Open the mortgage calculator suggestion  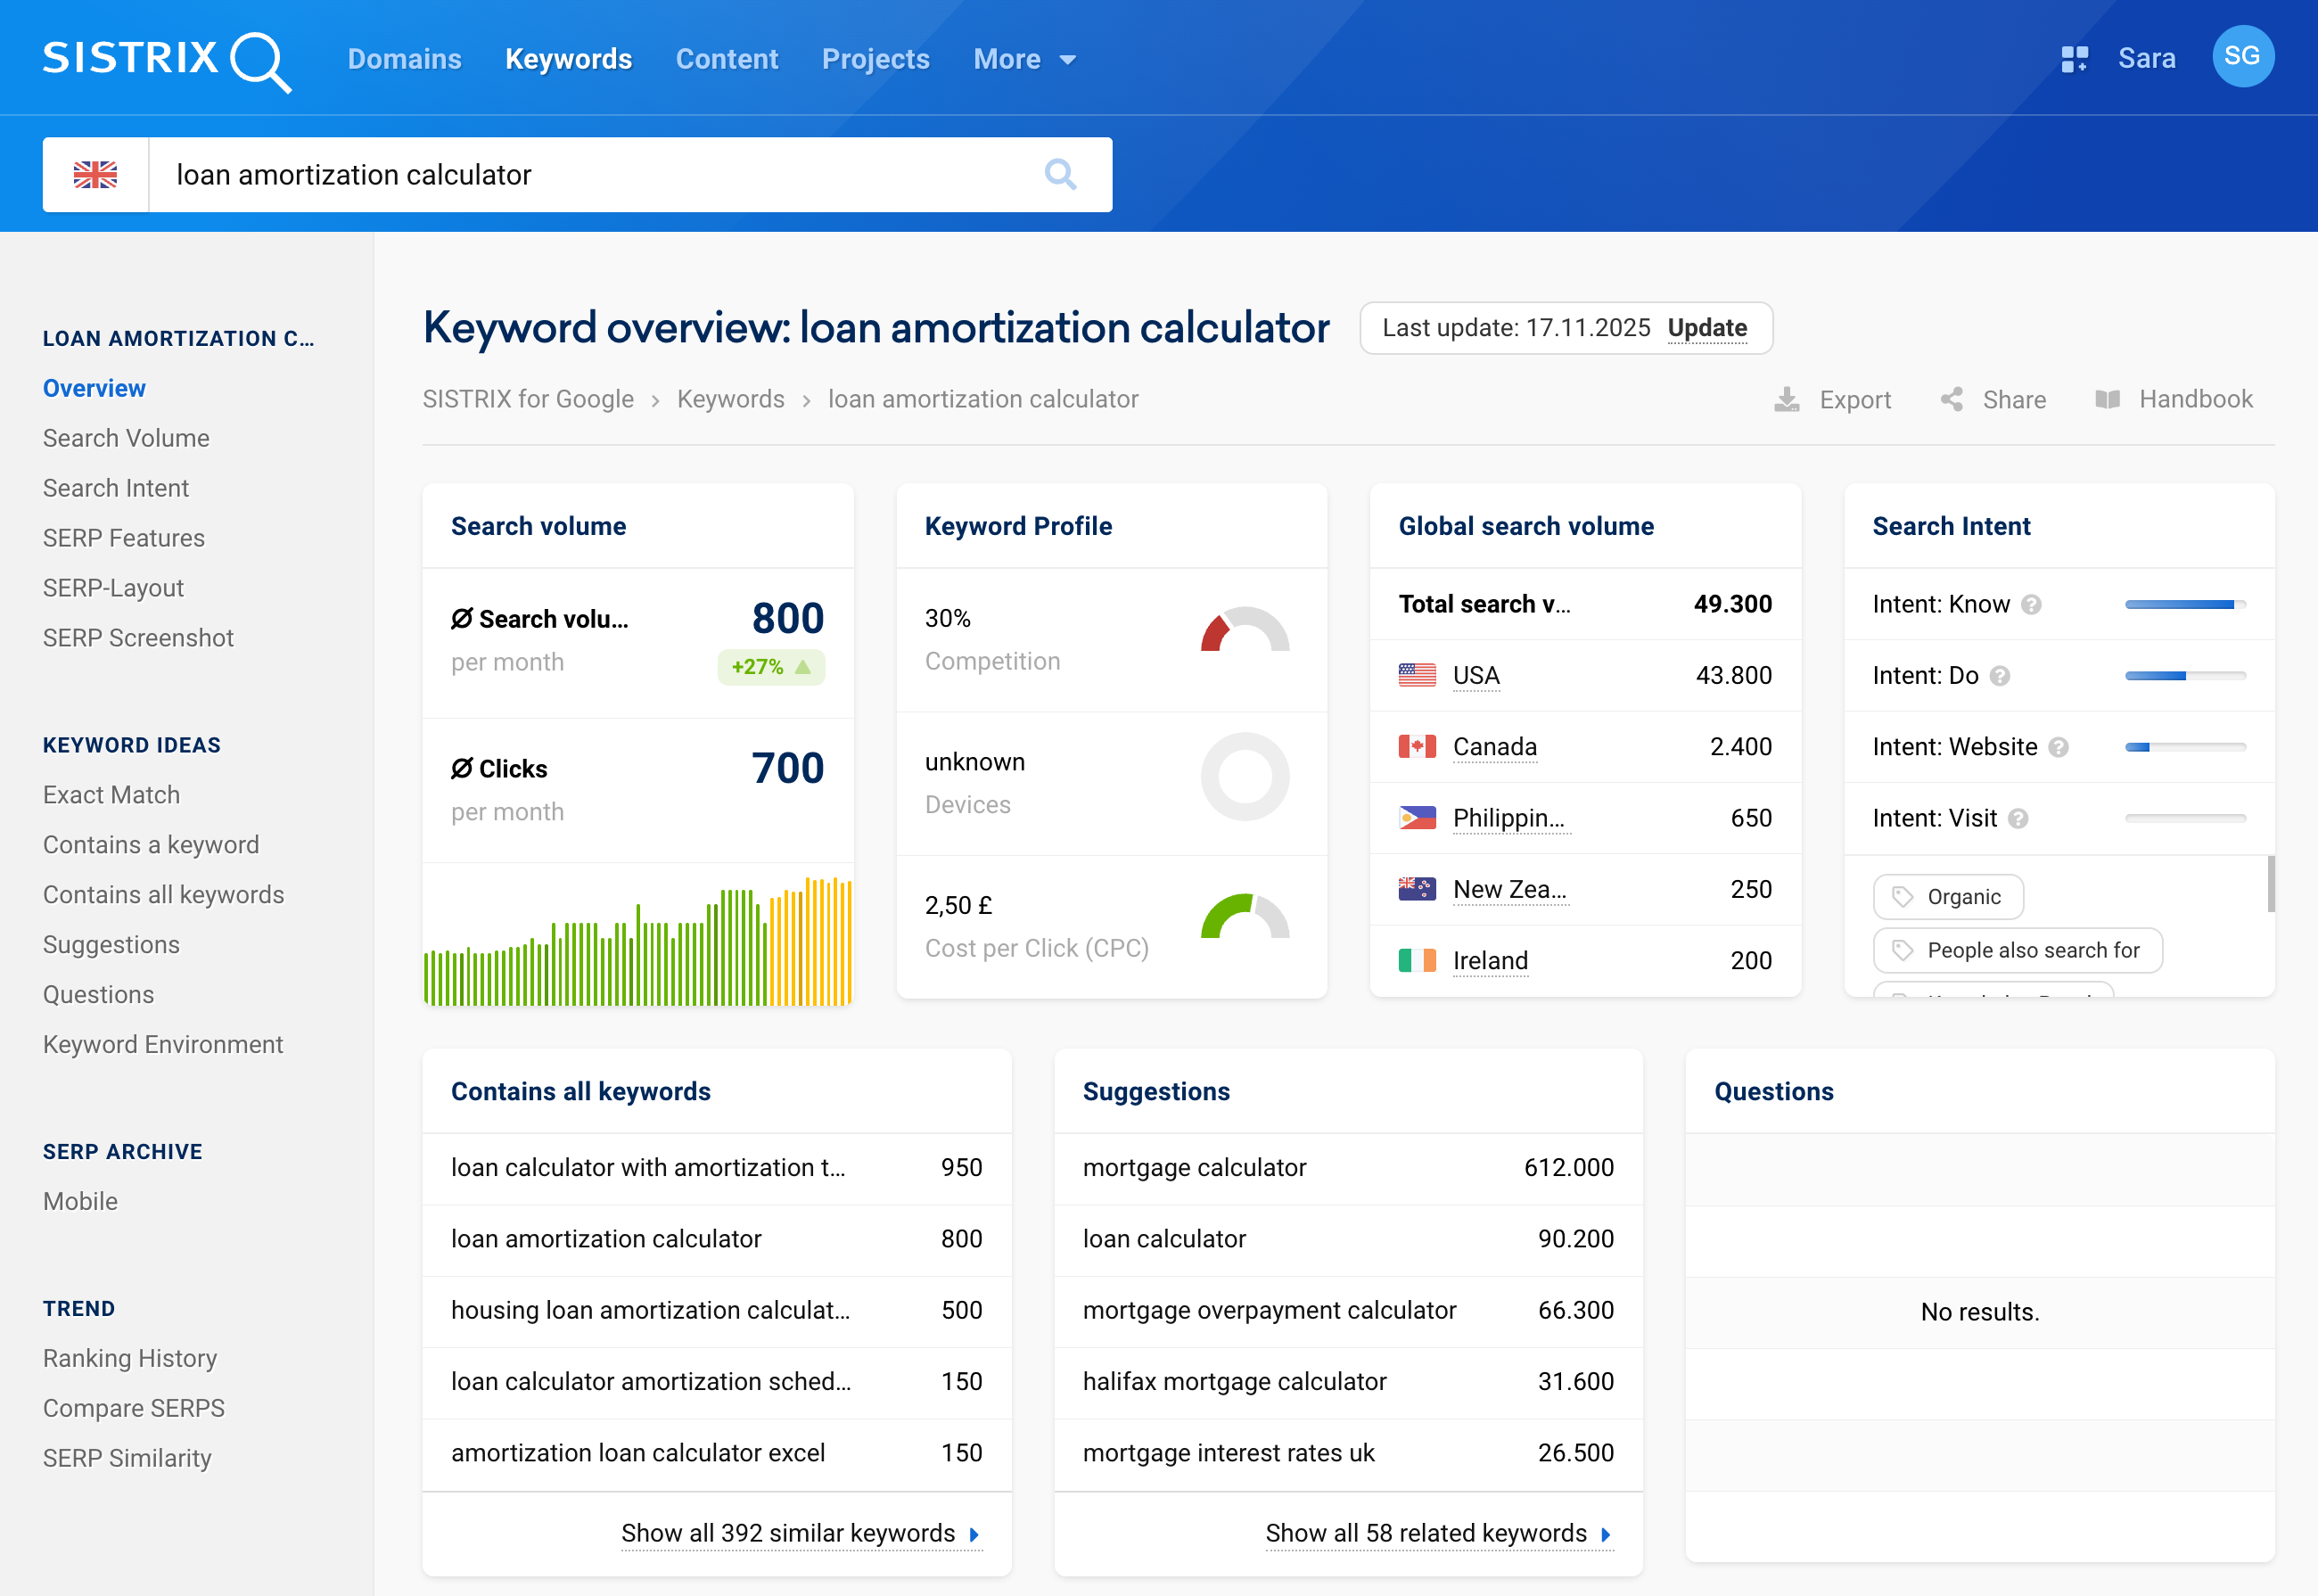1194,1167
